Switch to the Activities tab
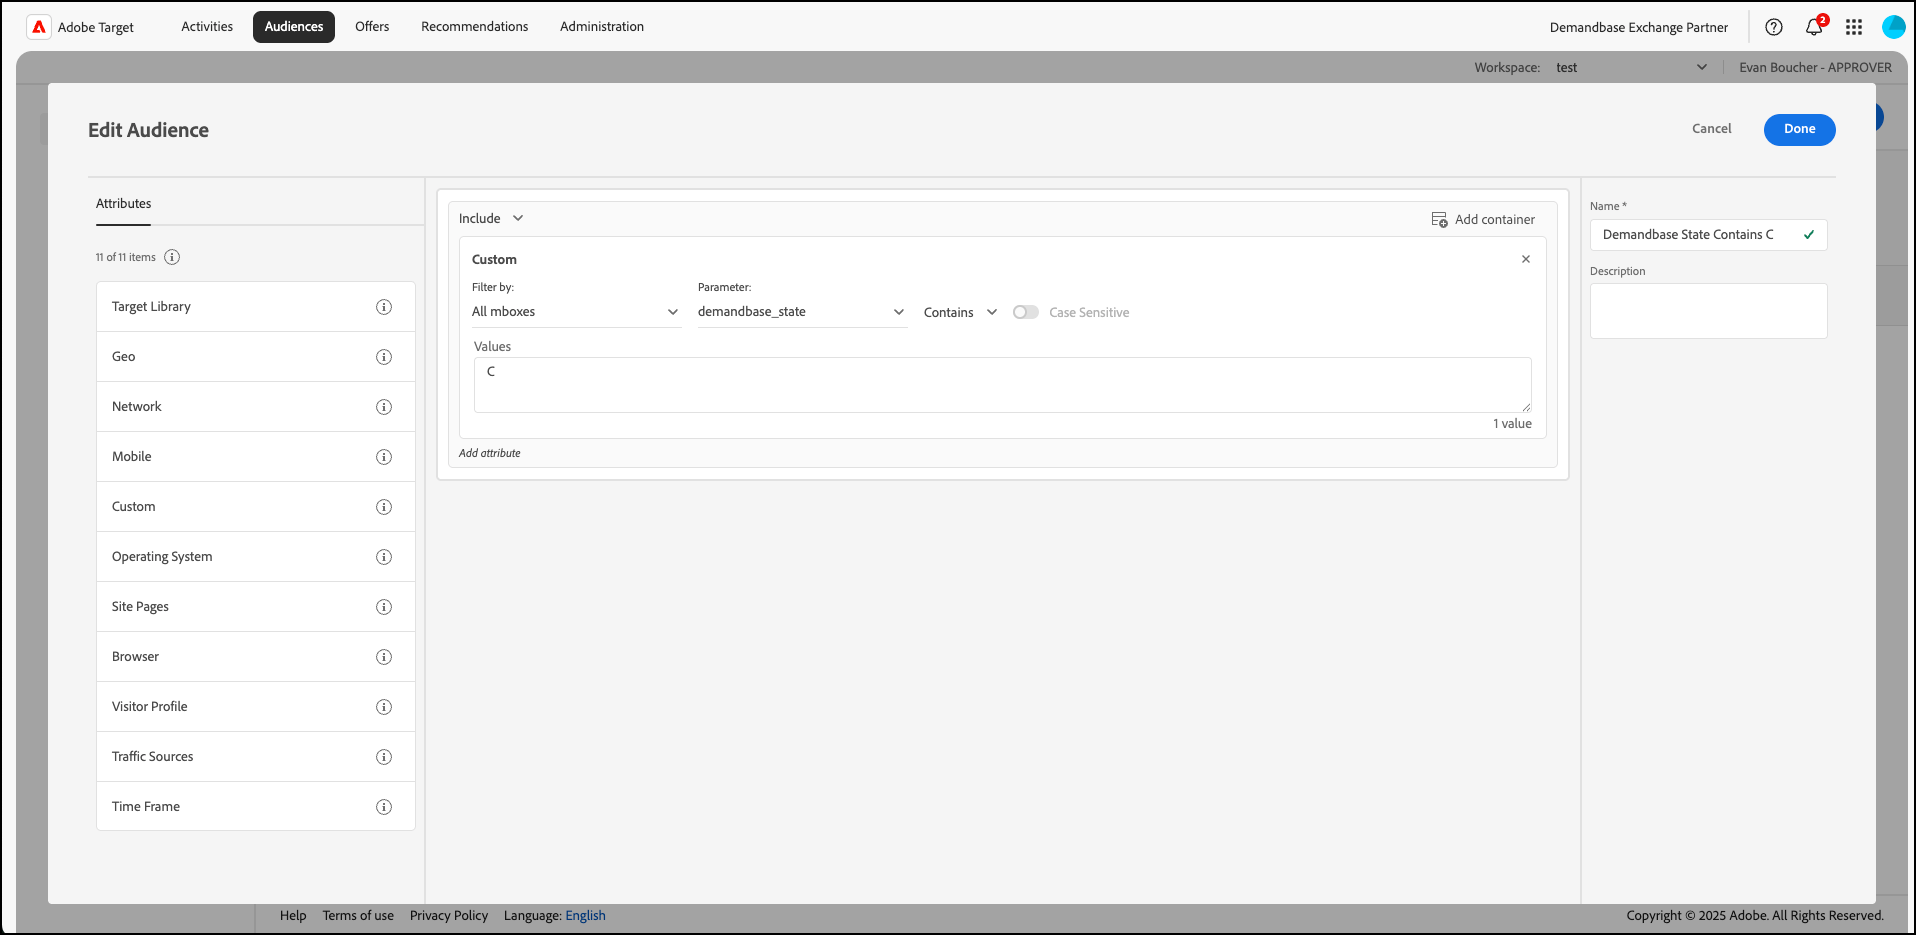Viewport: 1916px width, 935px height. (207, 27)
